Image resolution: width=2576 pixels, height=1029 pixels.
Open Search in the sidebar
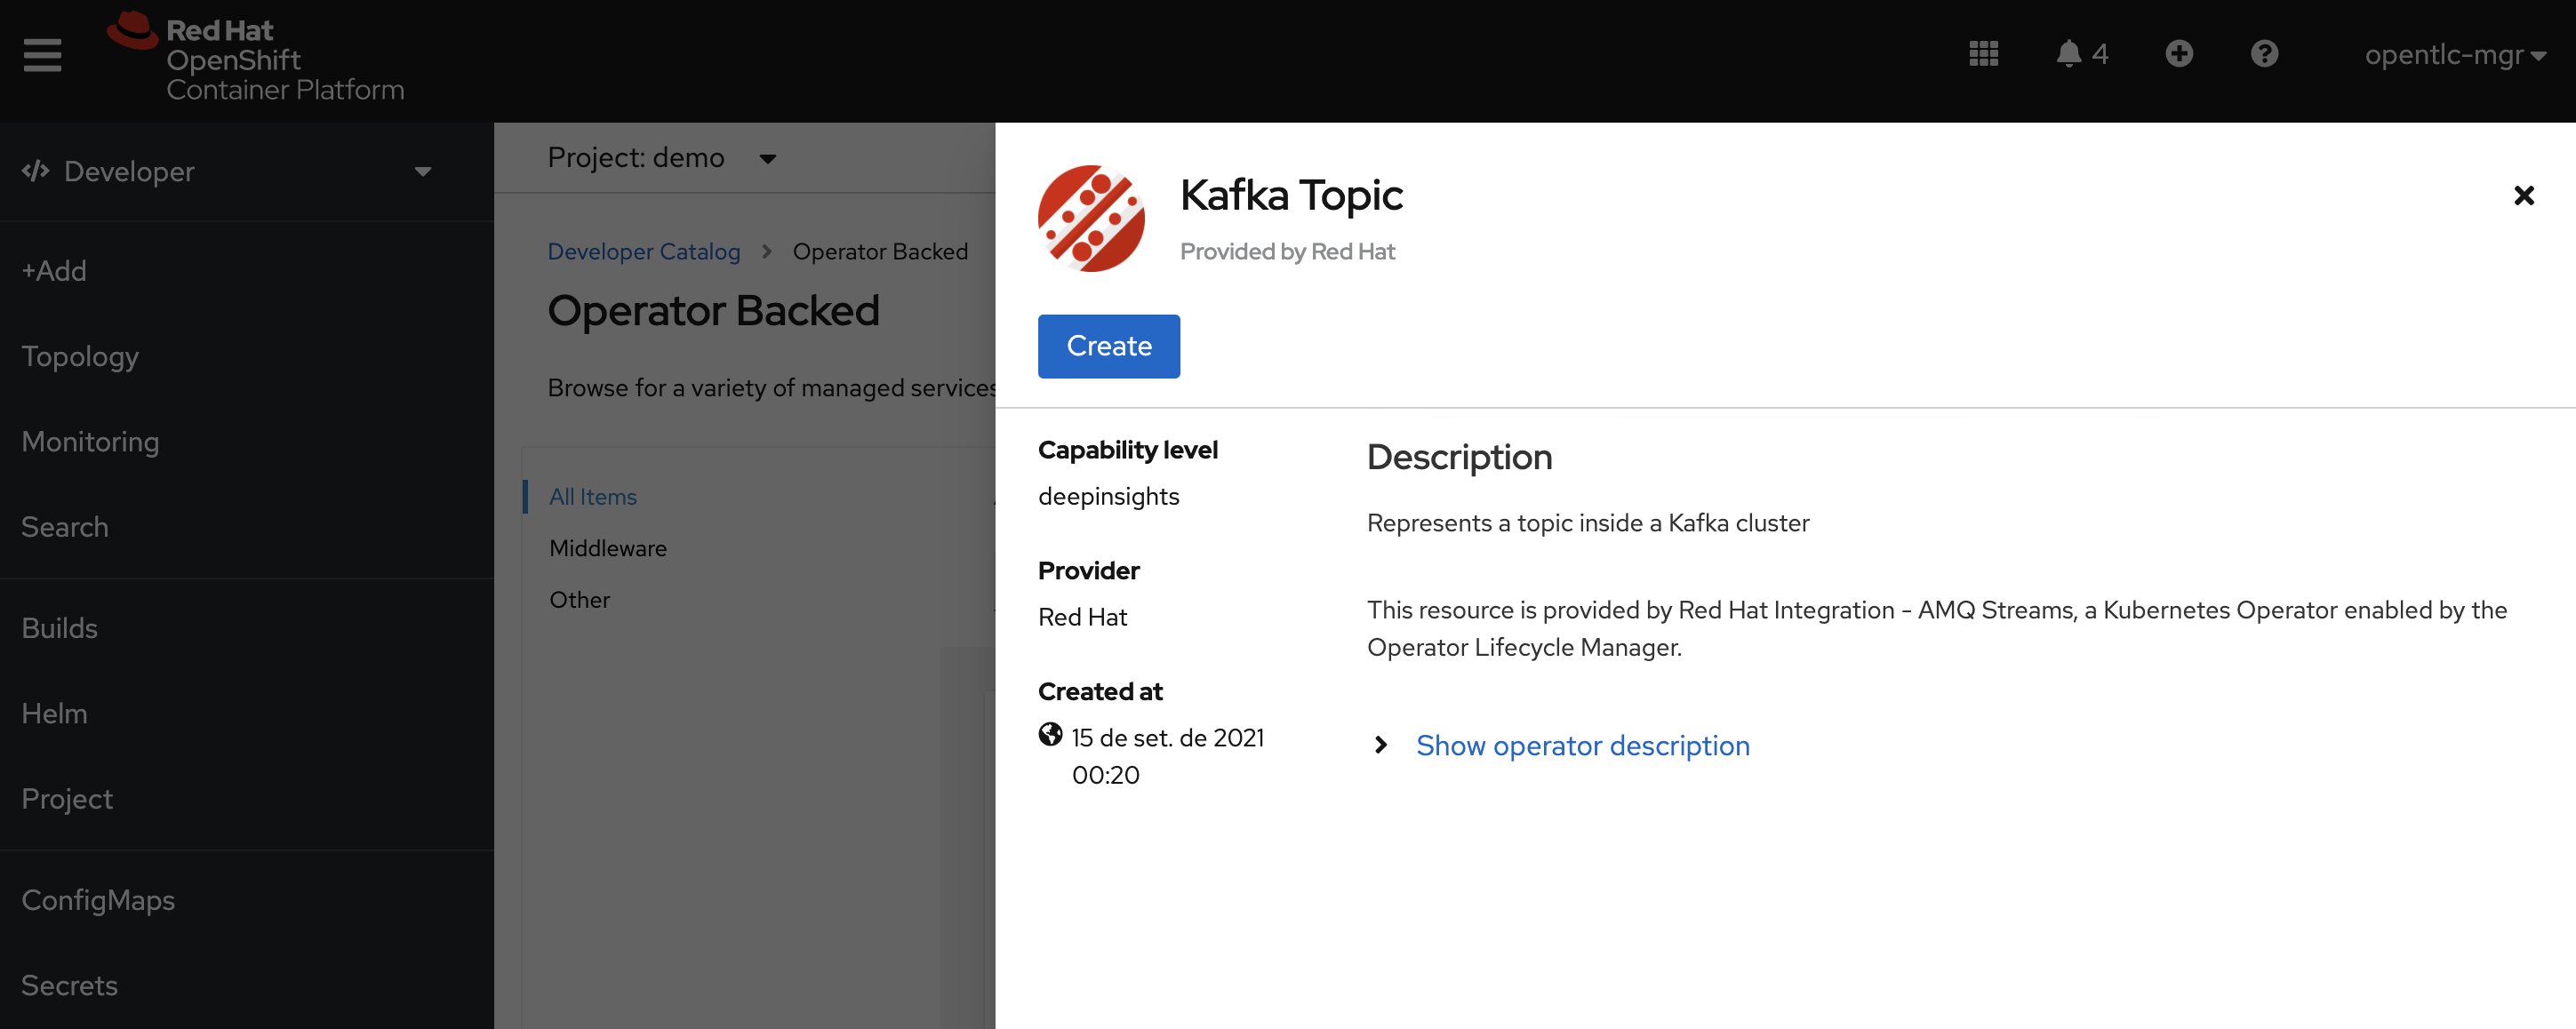(x=65, y=527)
